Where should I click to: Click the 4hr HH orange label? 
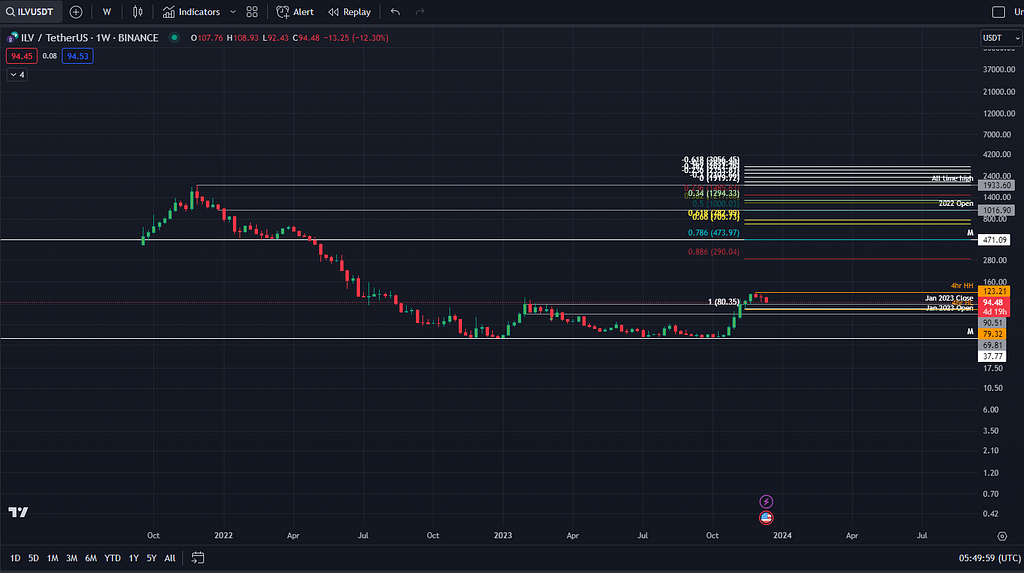pyautogui.click(x=962, y=286)
